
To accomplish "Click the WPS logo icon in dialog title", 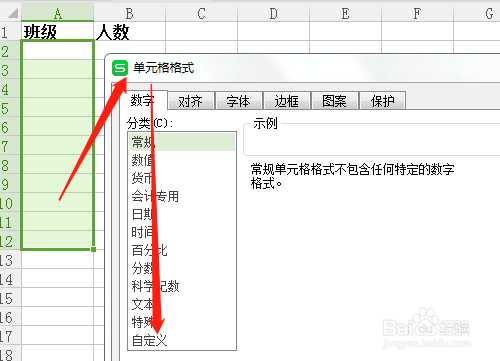I will [x=120, y=68].
